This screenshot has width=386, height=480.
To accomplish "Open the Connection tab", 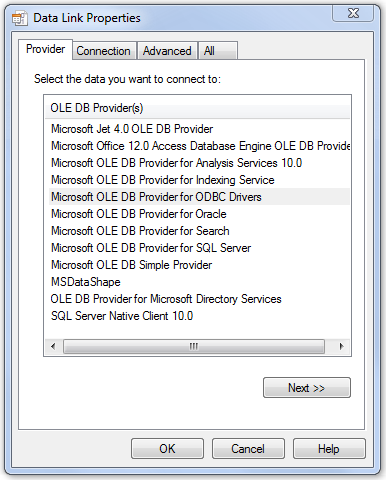I will pyautogui.click(x=103, y=51).
